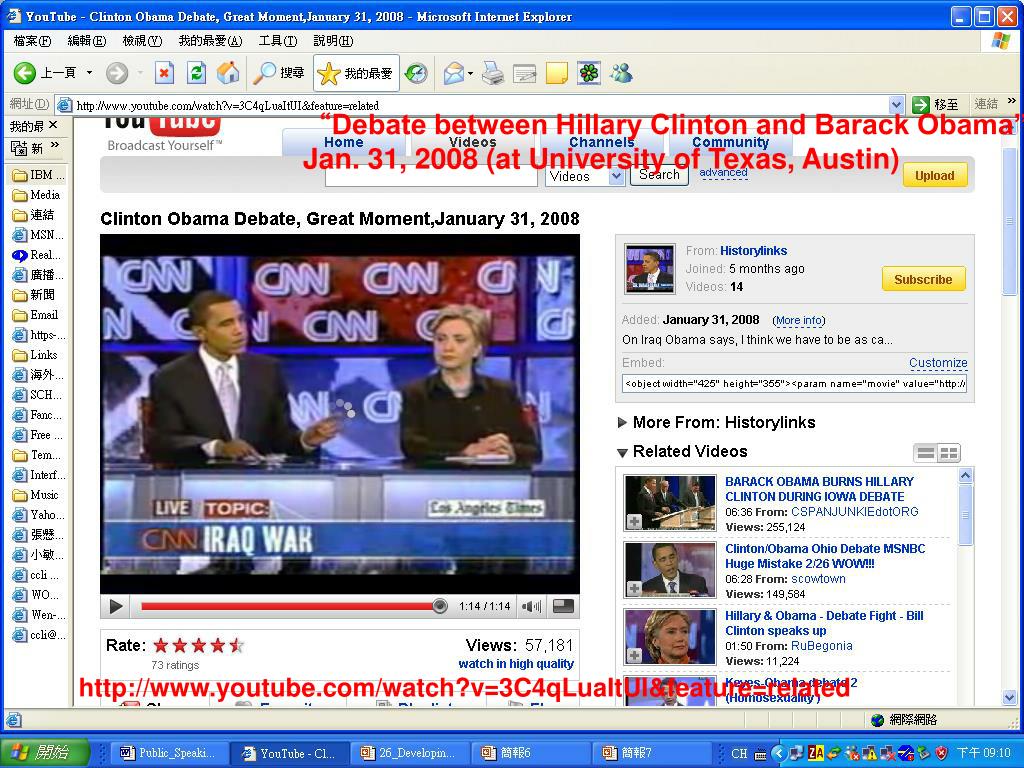Click the YouTube search text box
1024x768 pixels.
click(431, 176)
